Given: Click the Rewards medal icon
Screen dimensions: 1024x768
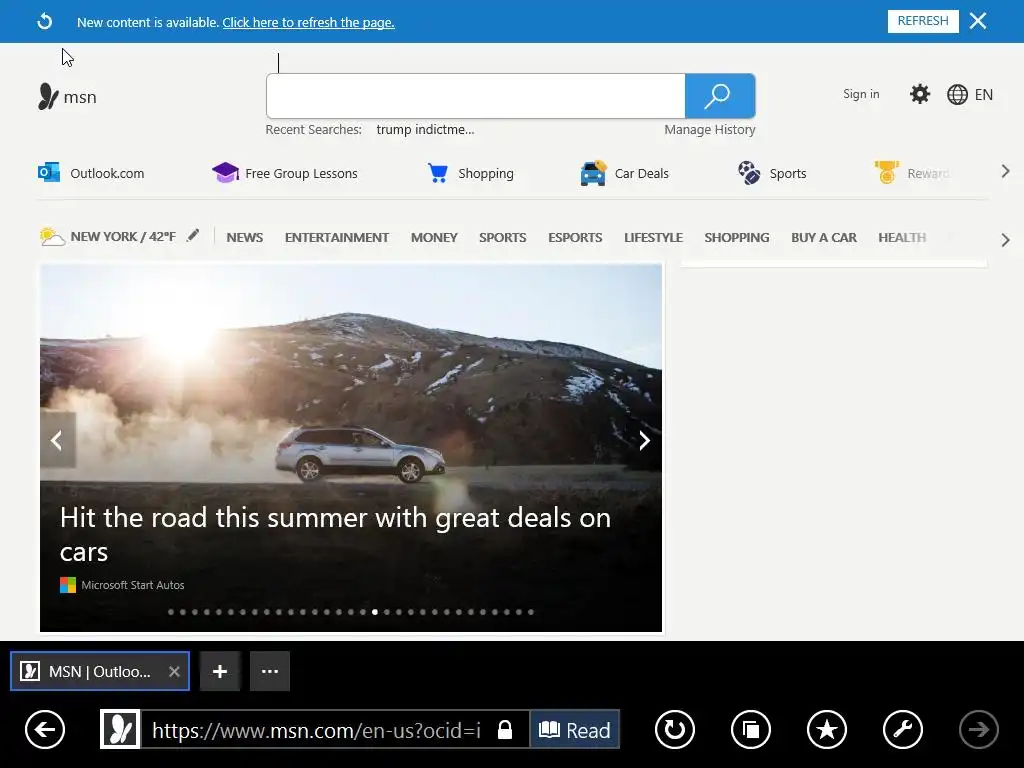Looking at the screenshot, I should pyautogui.click(x=887, y=172).
